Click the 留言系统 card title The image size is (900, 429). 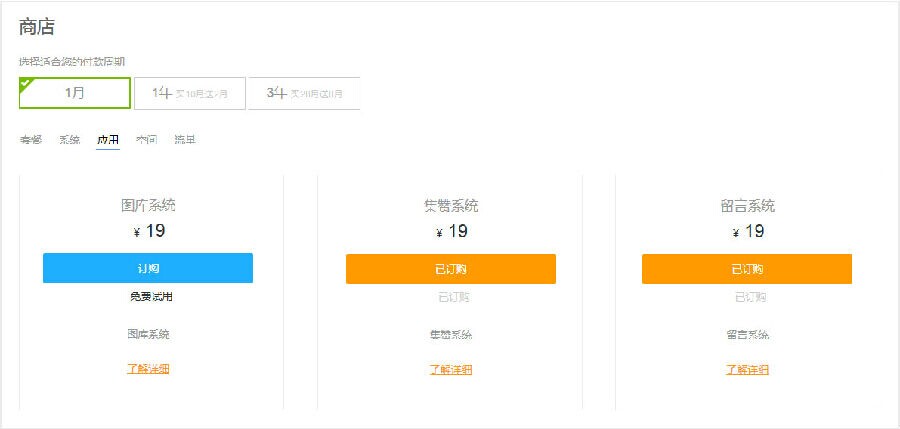747,206
